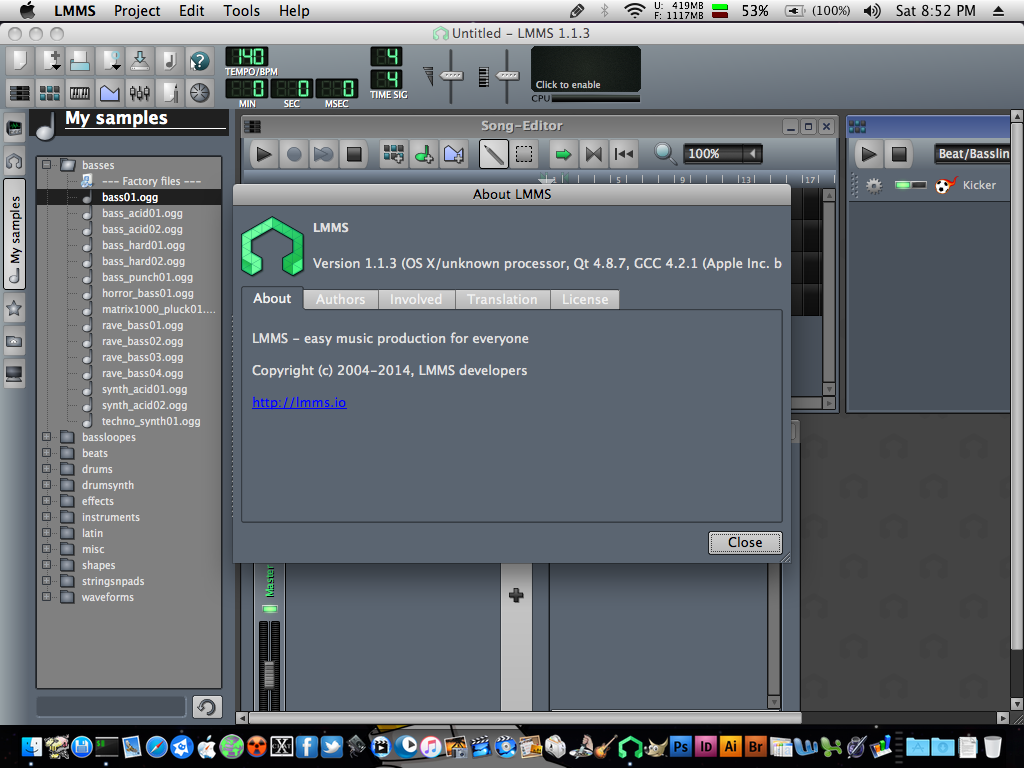Expand the effects folder
The height and width of the screenshot is (768, 1024).
(46, 500)
